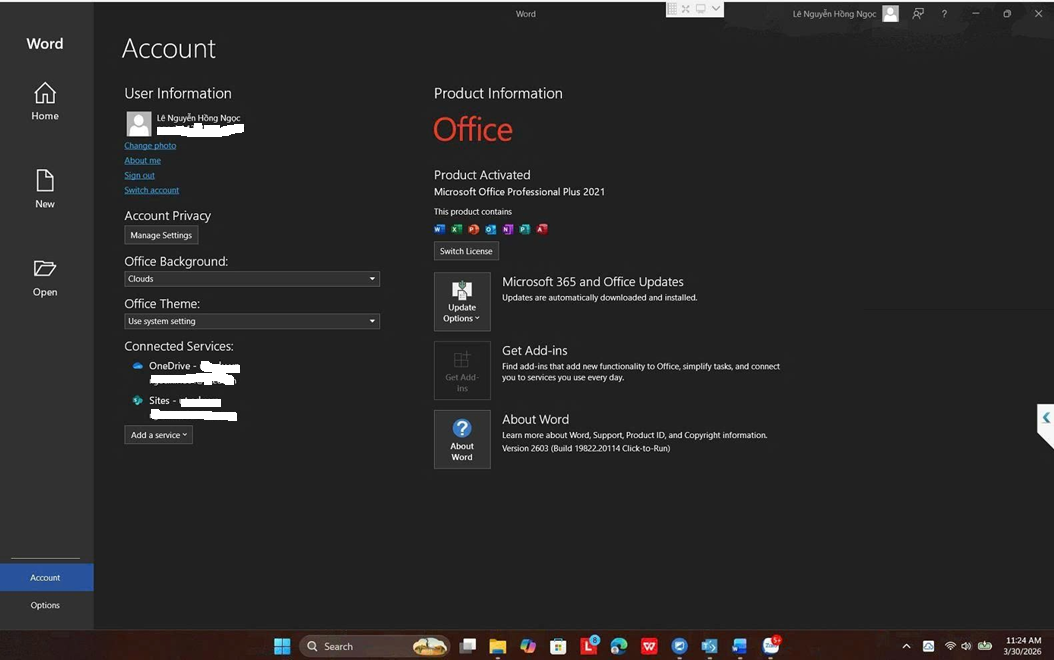Screen dimensions: 1054x660
Task: Click the Word app icon under This product contains
Action: point(440,229)
